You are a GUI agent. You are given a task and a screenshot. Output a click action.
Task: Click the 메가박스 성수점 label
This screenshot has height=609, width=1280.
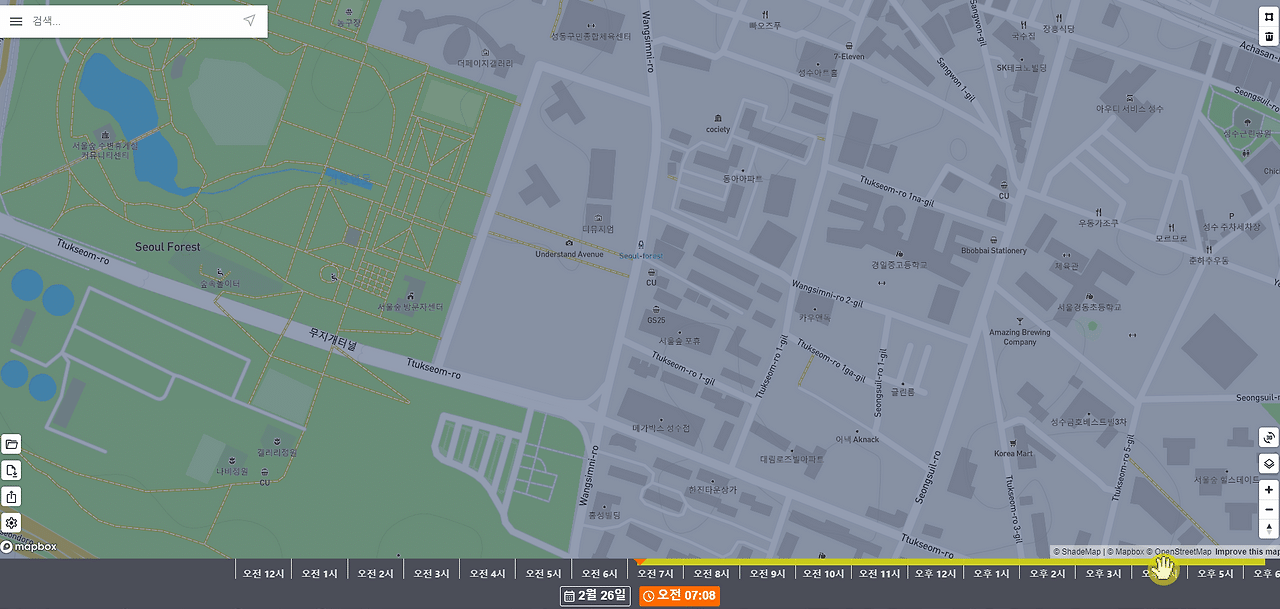coord(661,428)
